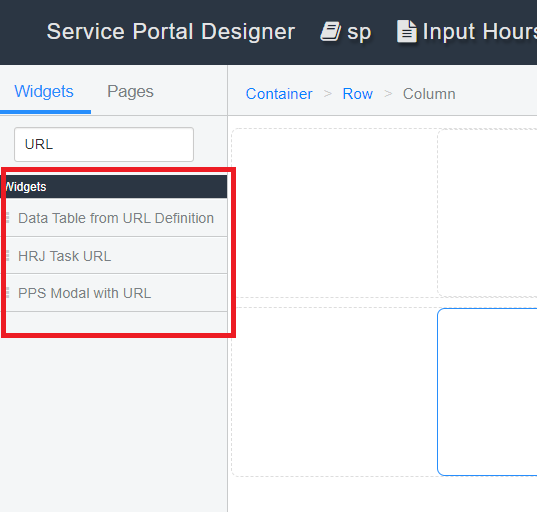Click the Input Hours page document icon
The height and width of the screenshot is (512, 537).
click(407, 32)
